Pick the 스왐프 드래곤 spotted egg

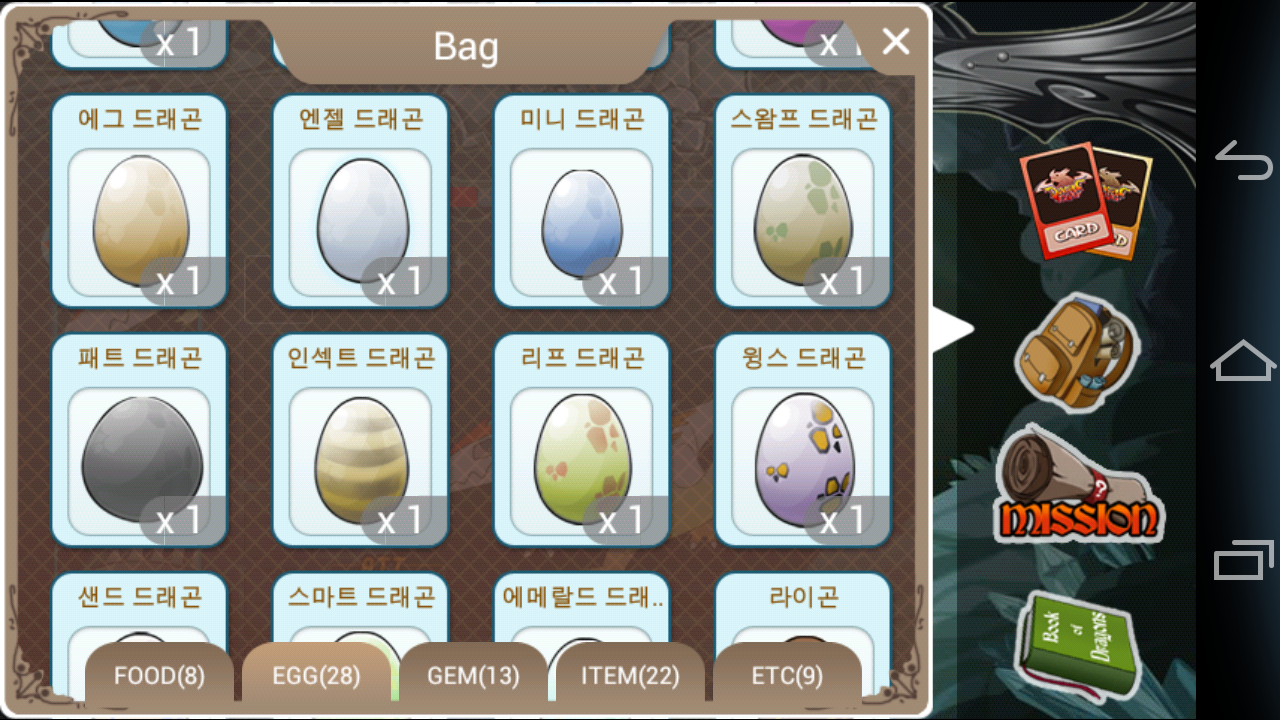tap(803, 201)
